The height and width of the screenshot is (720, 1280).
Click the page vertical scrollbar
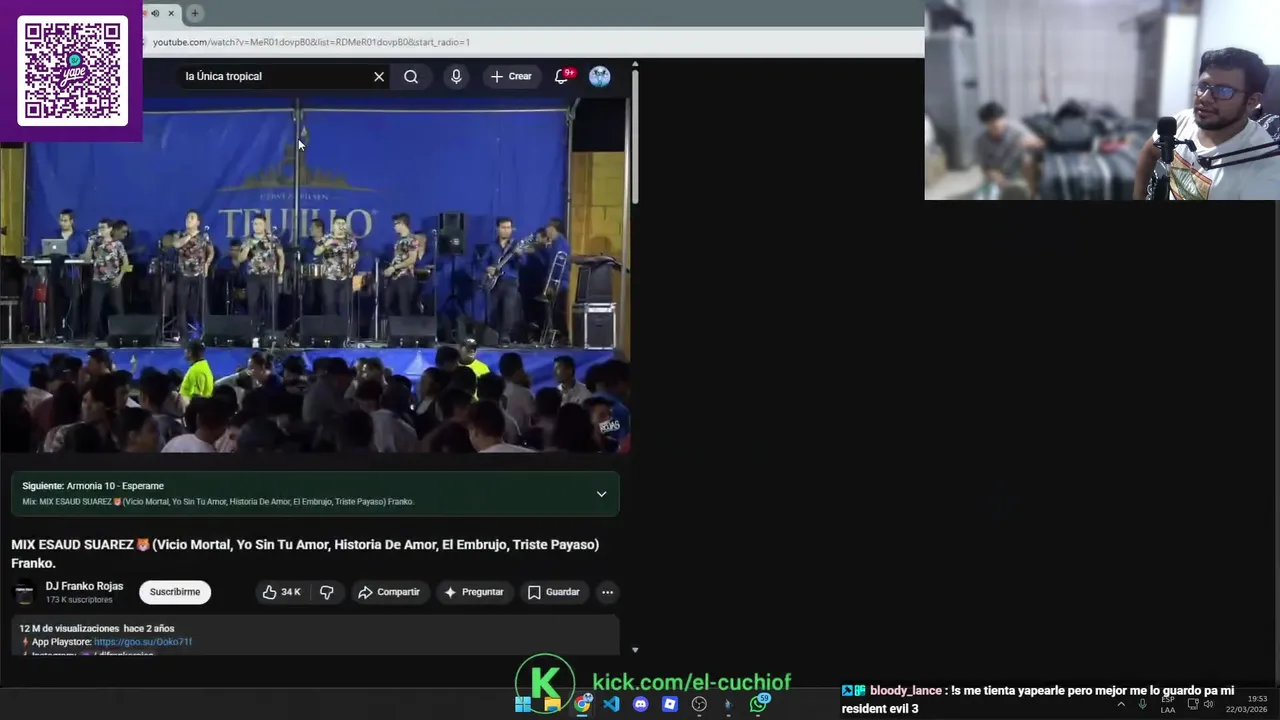point(635,135)
